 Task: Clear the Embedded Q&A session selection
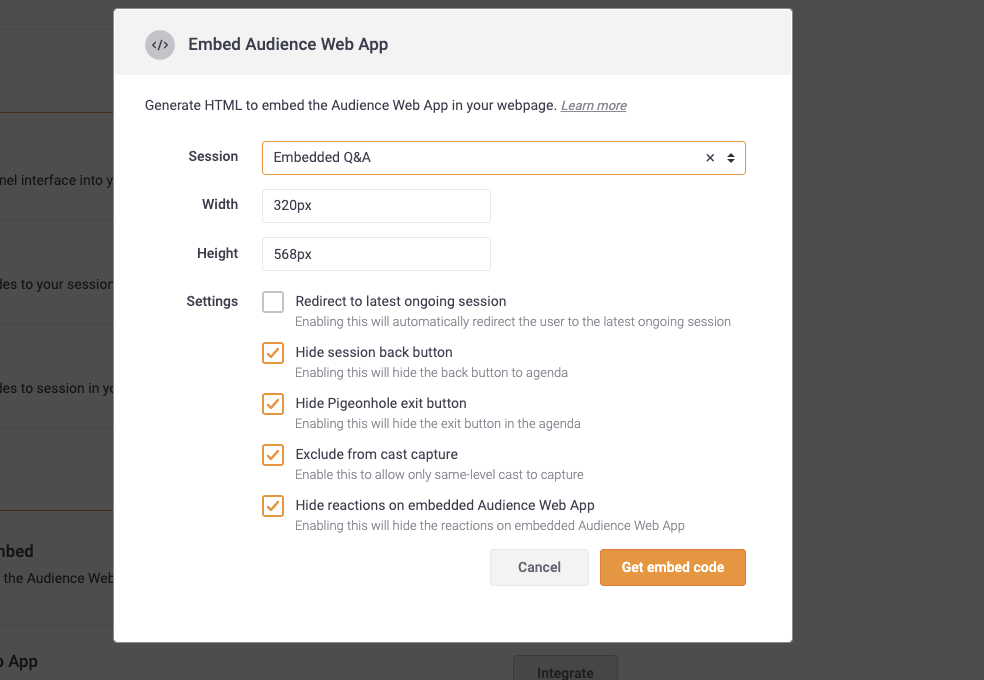pos(710,158)
